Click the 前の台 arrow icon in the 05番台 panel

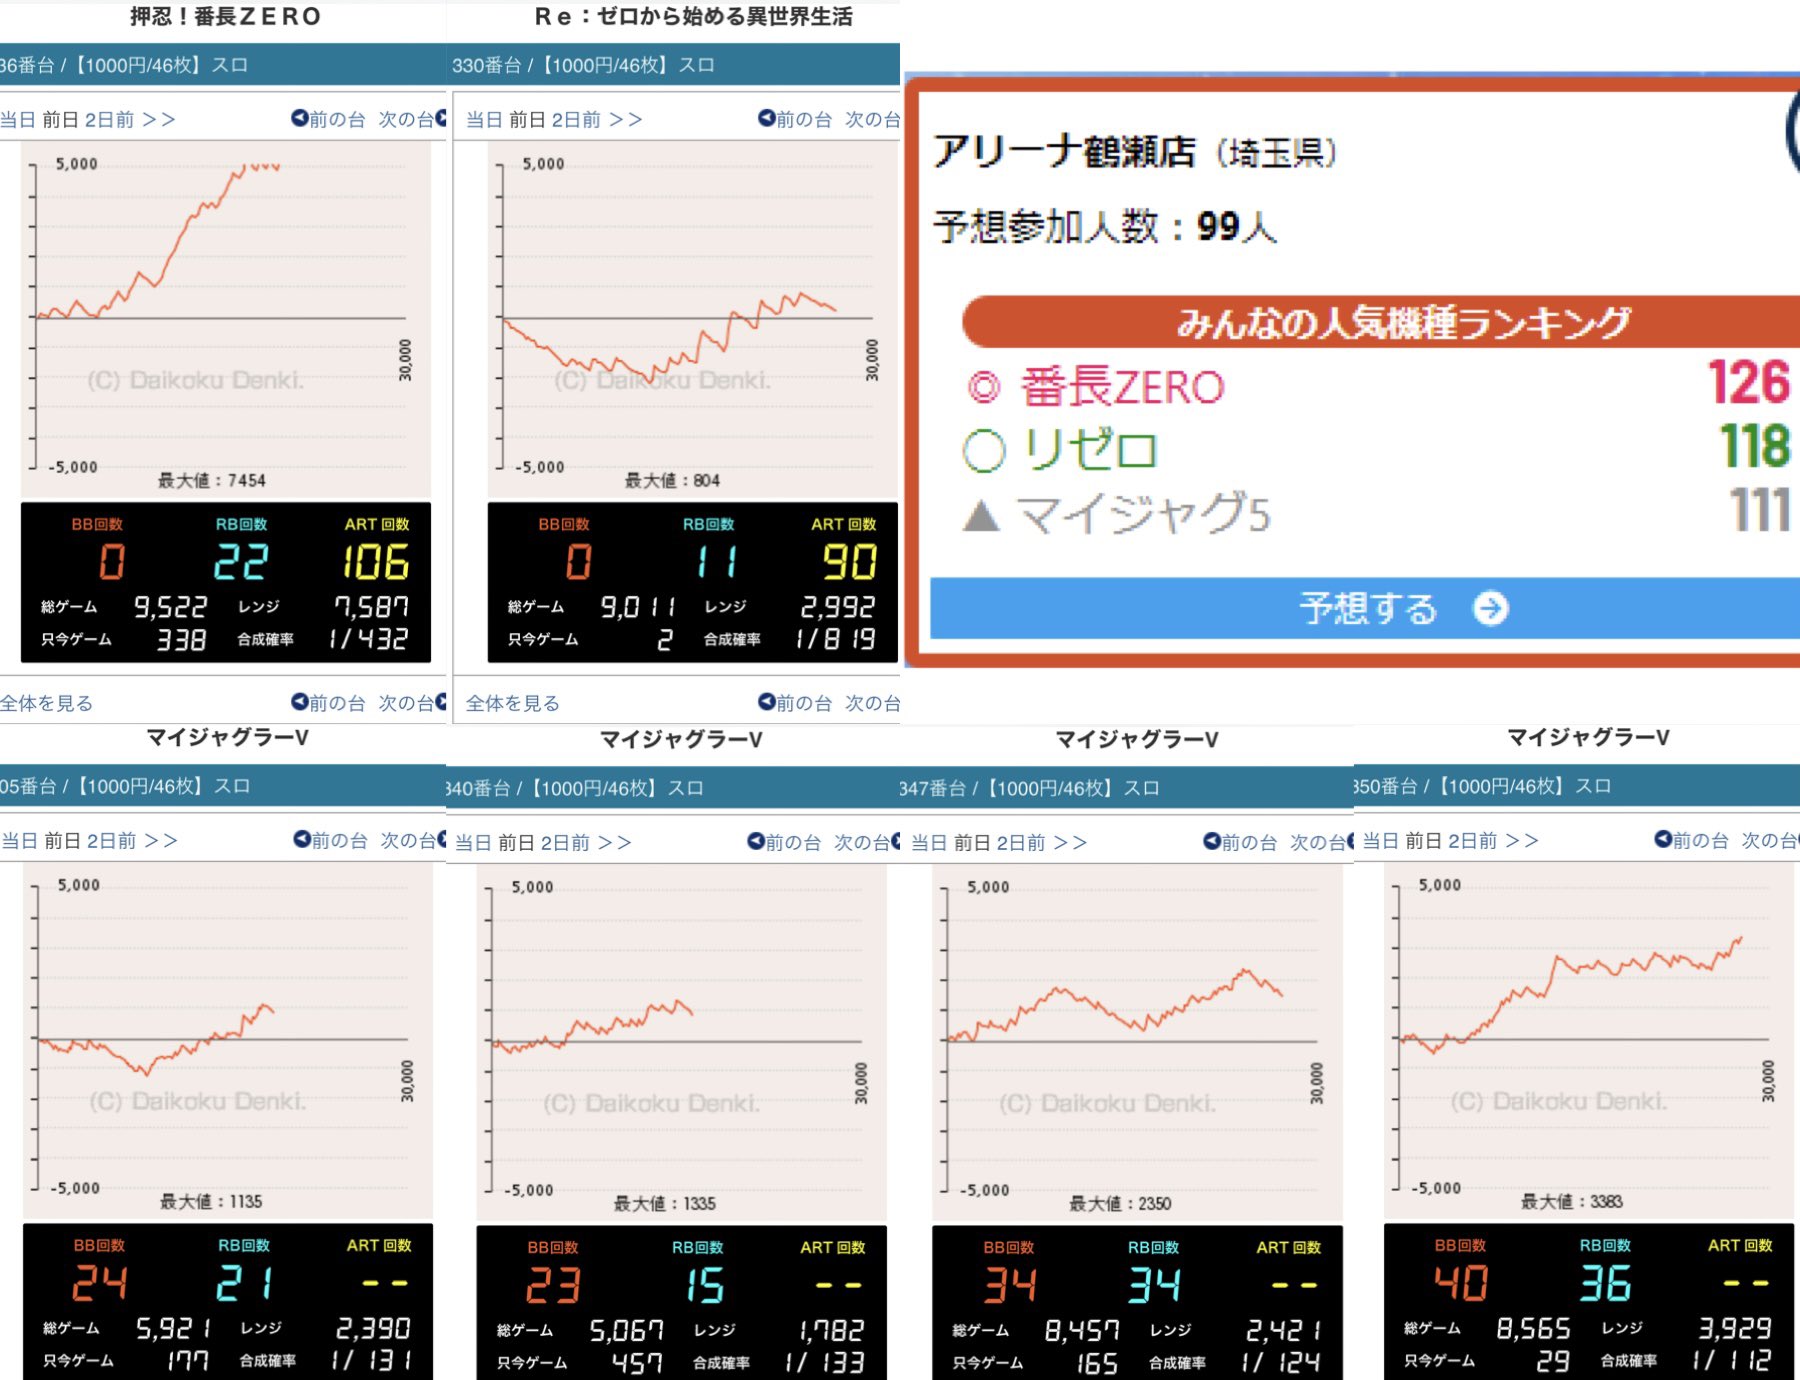(301, 839)
